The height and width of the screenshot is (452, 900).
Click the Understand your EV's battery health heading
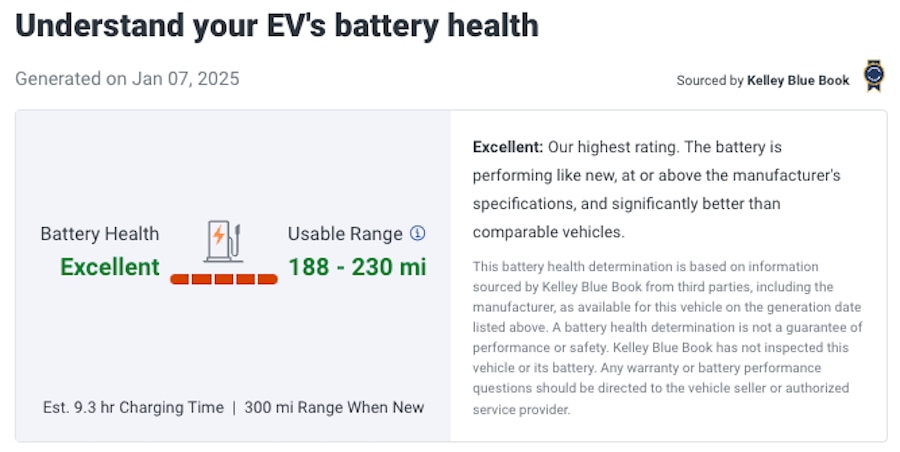coord(277,26)
